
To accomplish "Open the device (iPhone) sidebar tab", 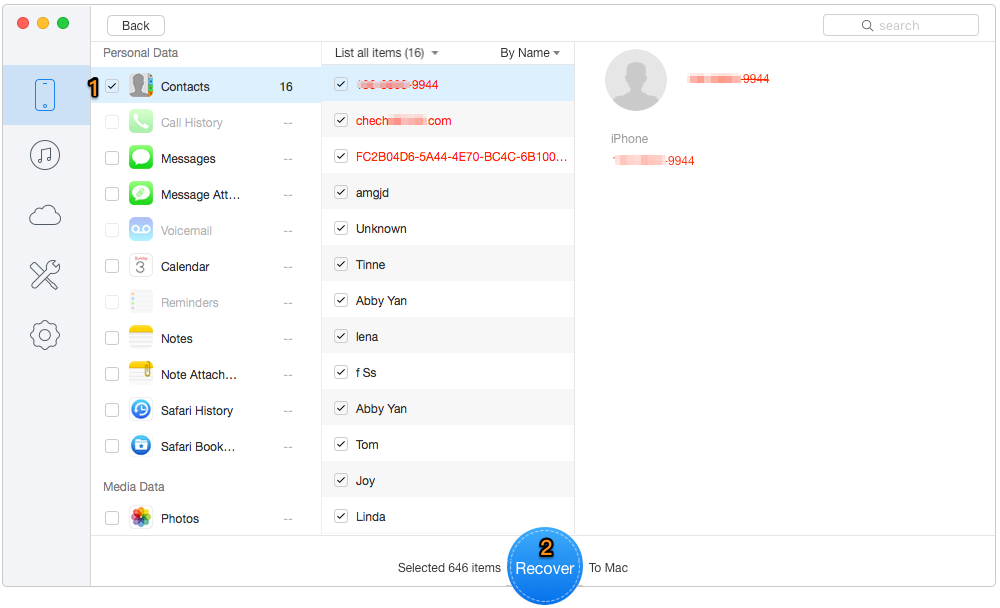I will 45,95.
